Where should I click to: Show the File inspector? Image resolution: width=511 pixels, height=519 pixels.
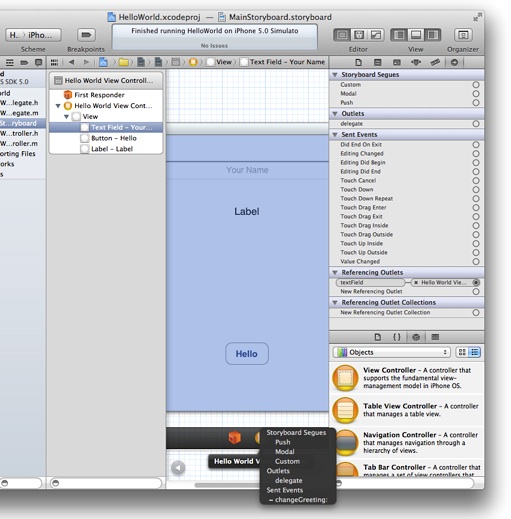[358, 62]
